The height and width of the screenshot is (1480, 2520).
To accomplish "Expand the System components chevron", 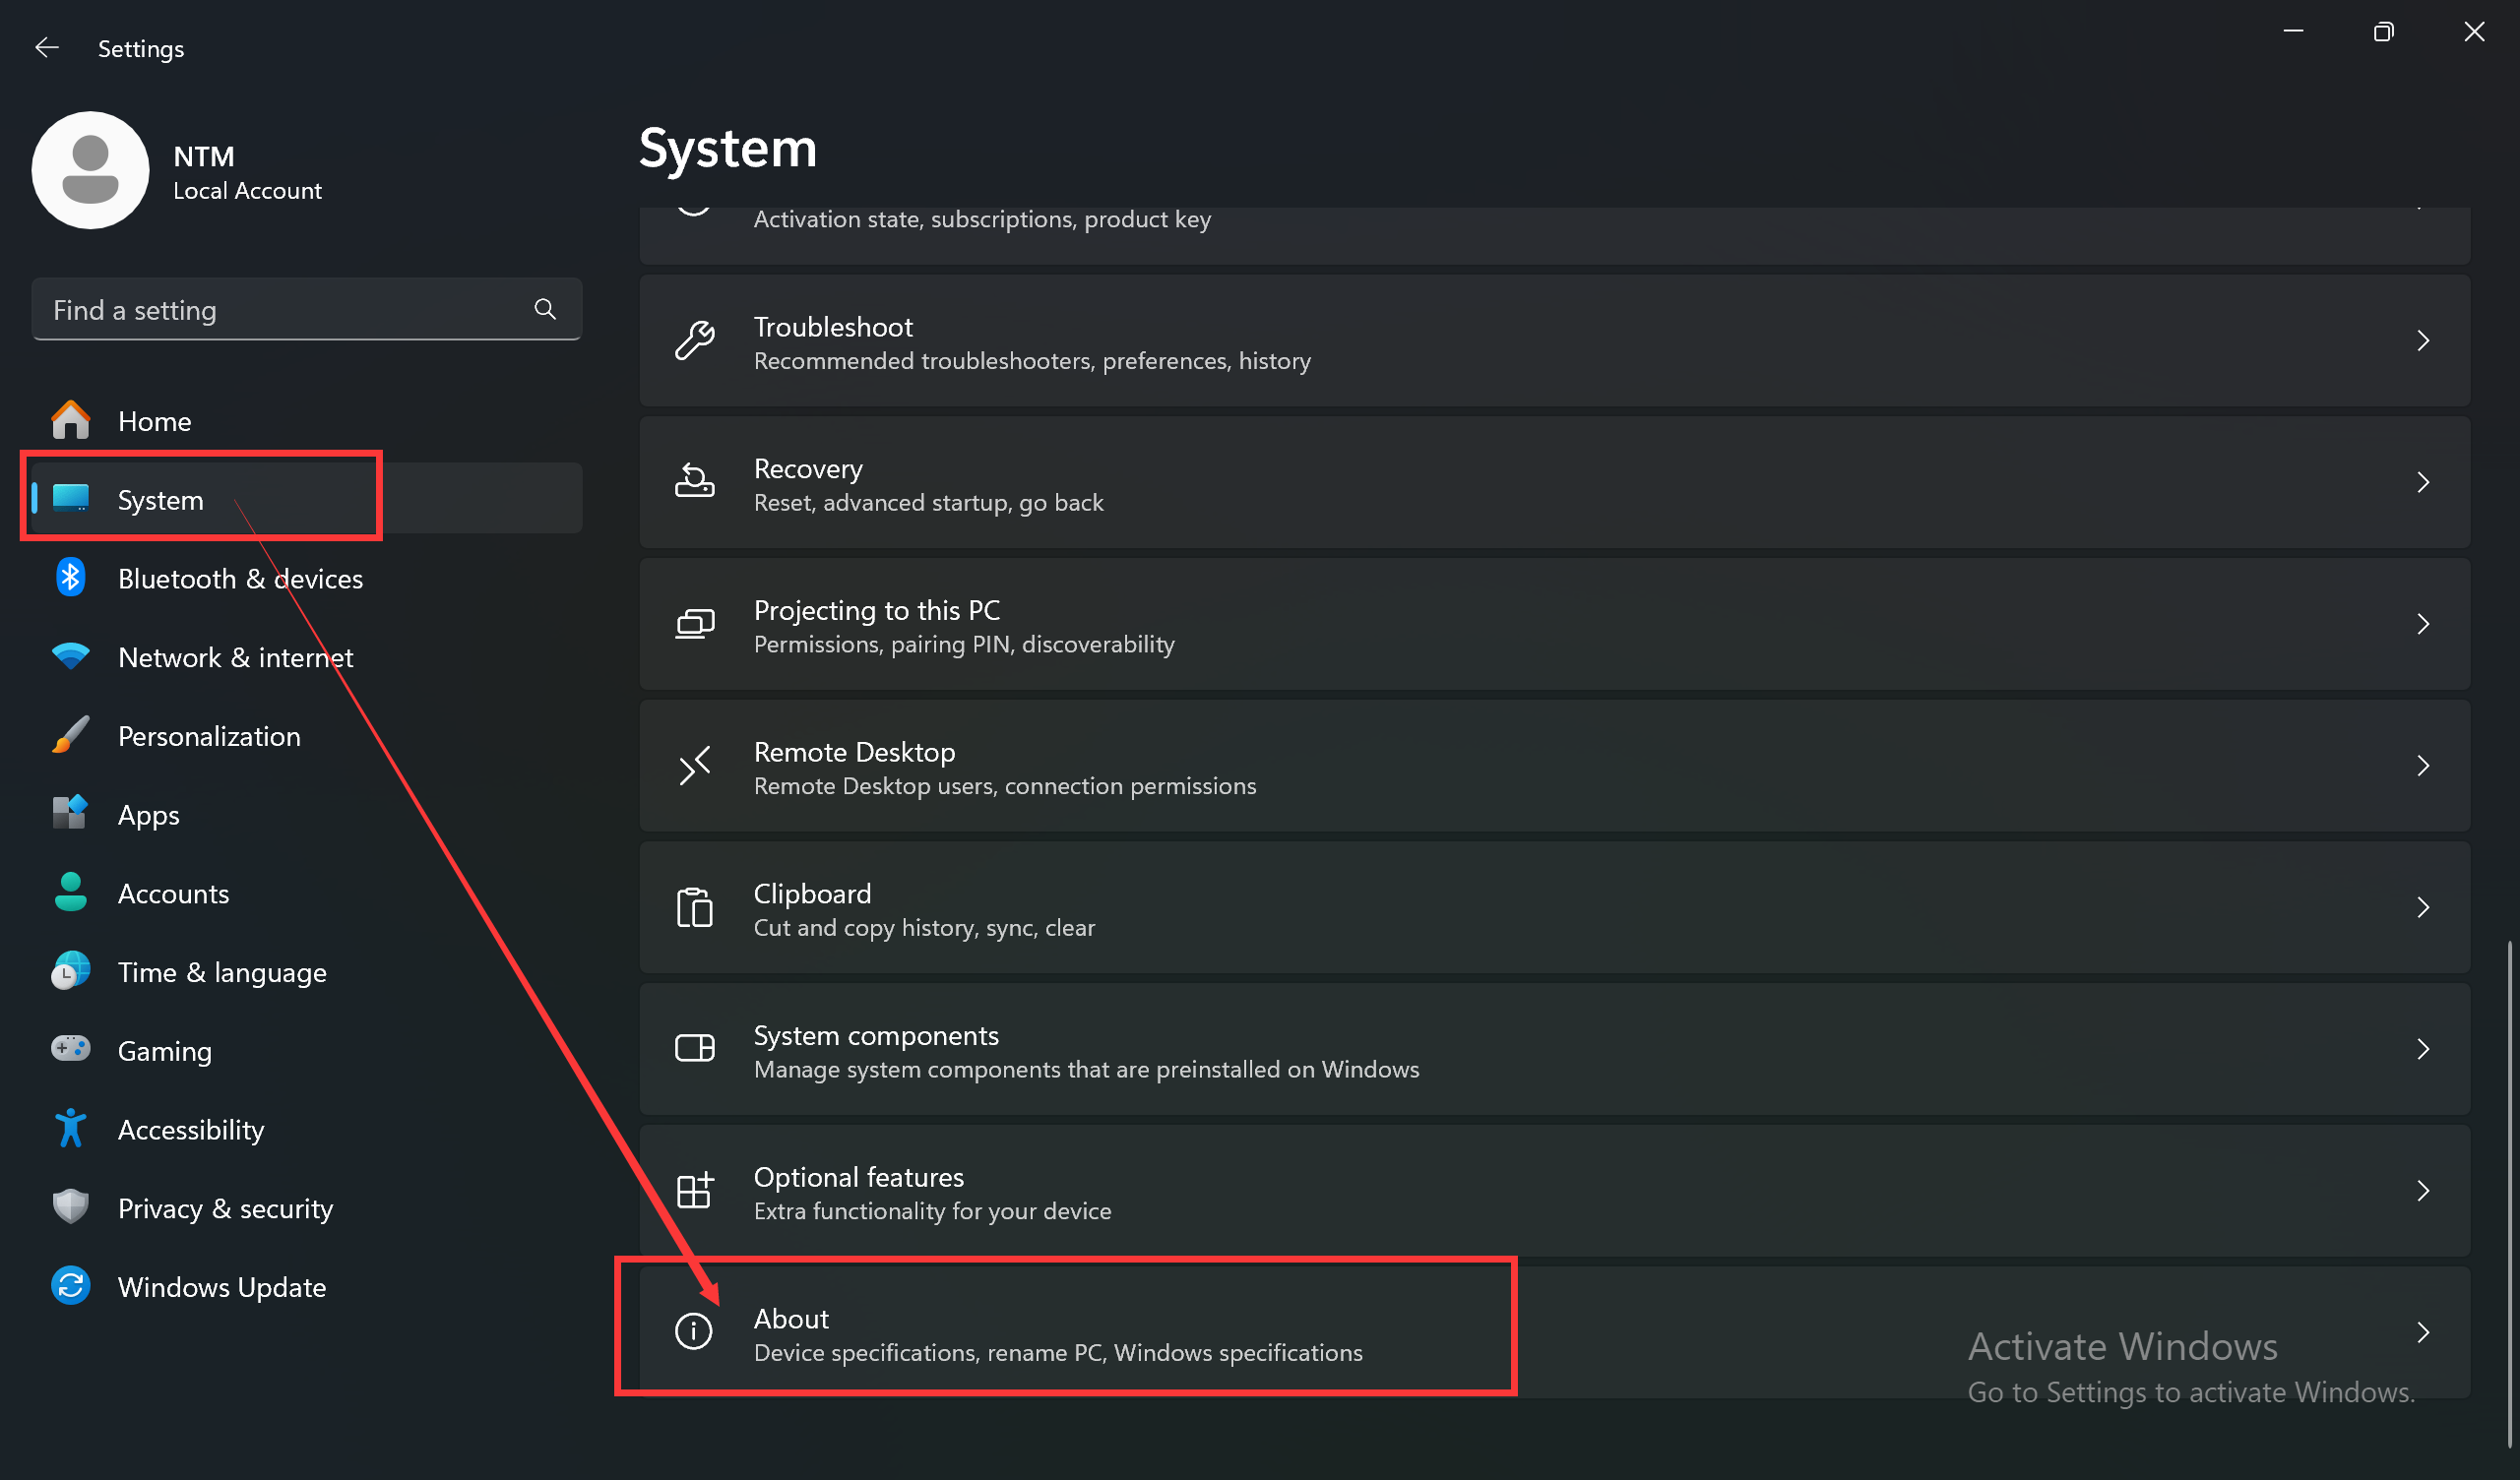I will [x=2424, y=1049].
